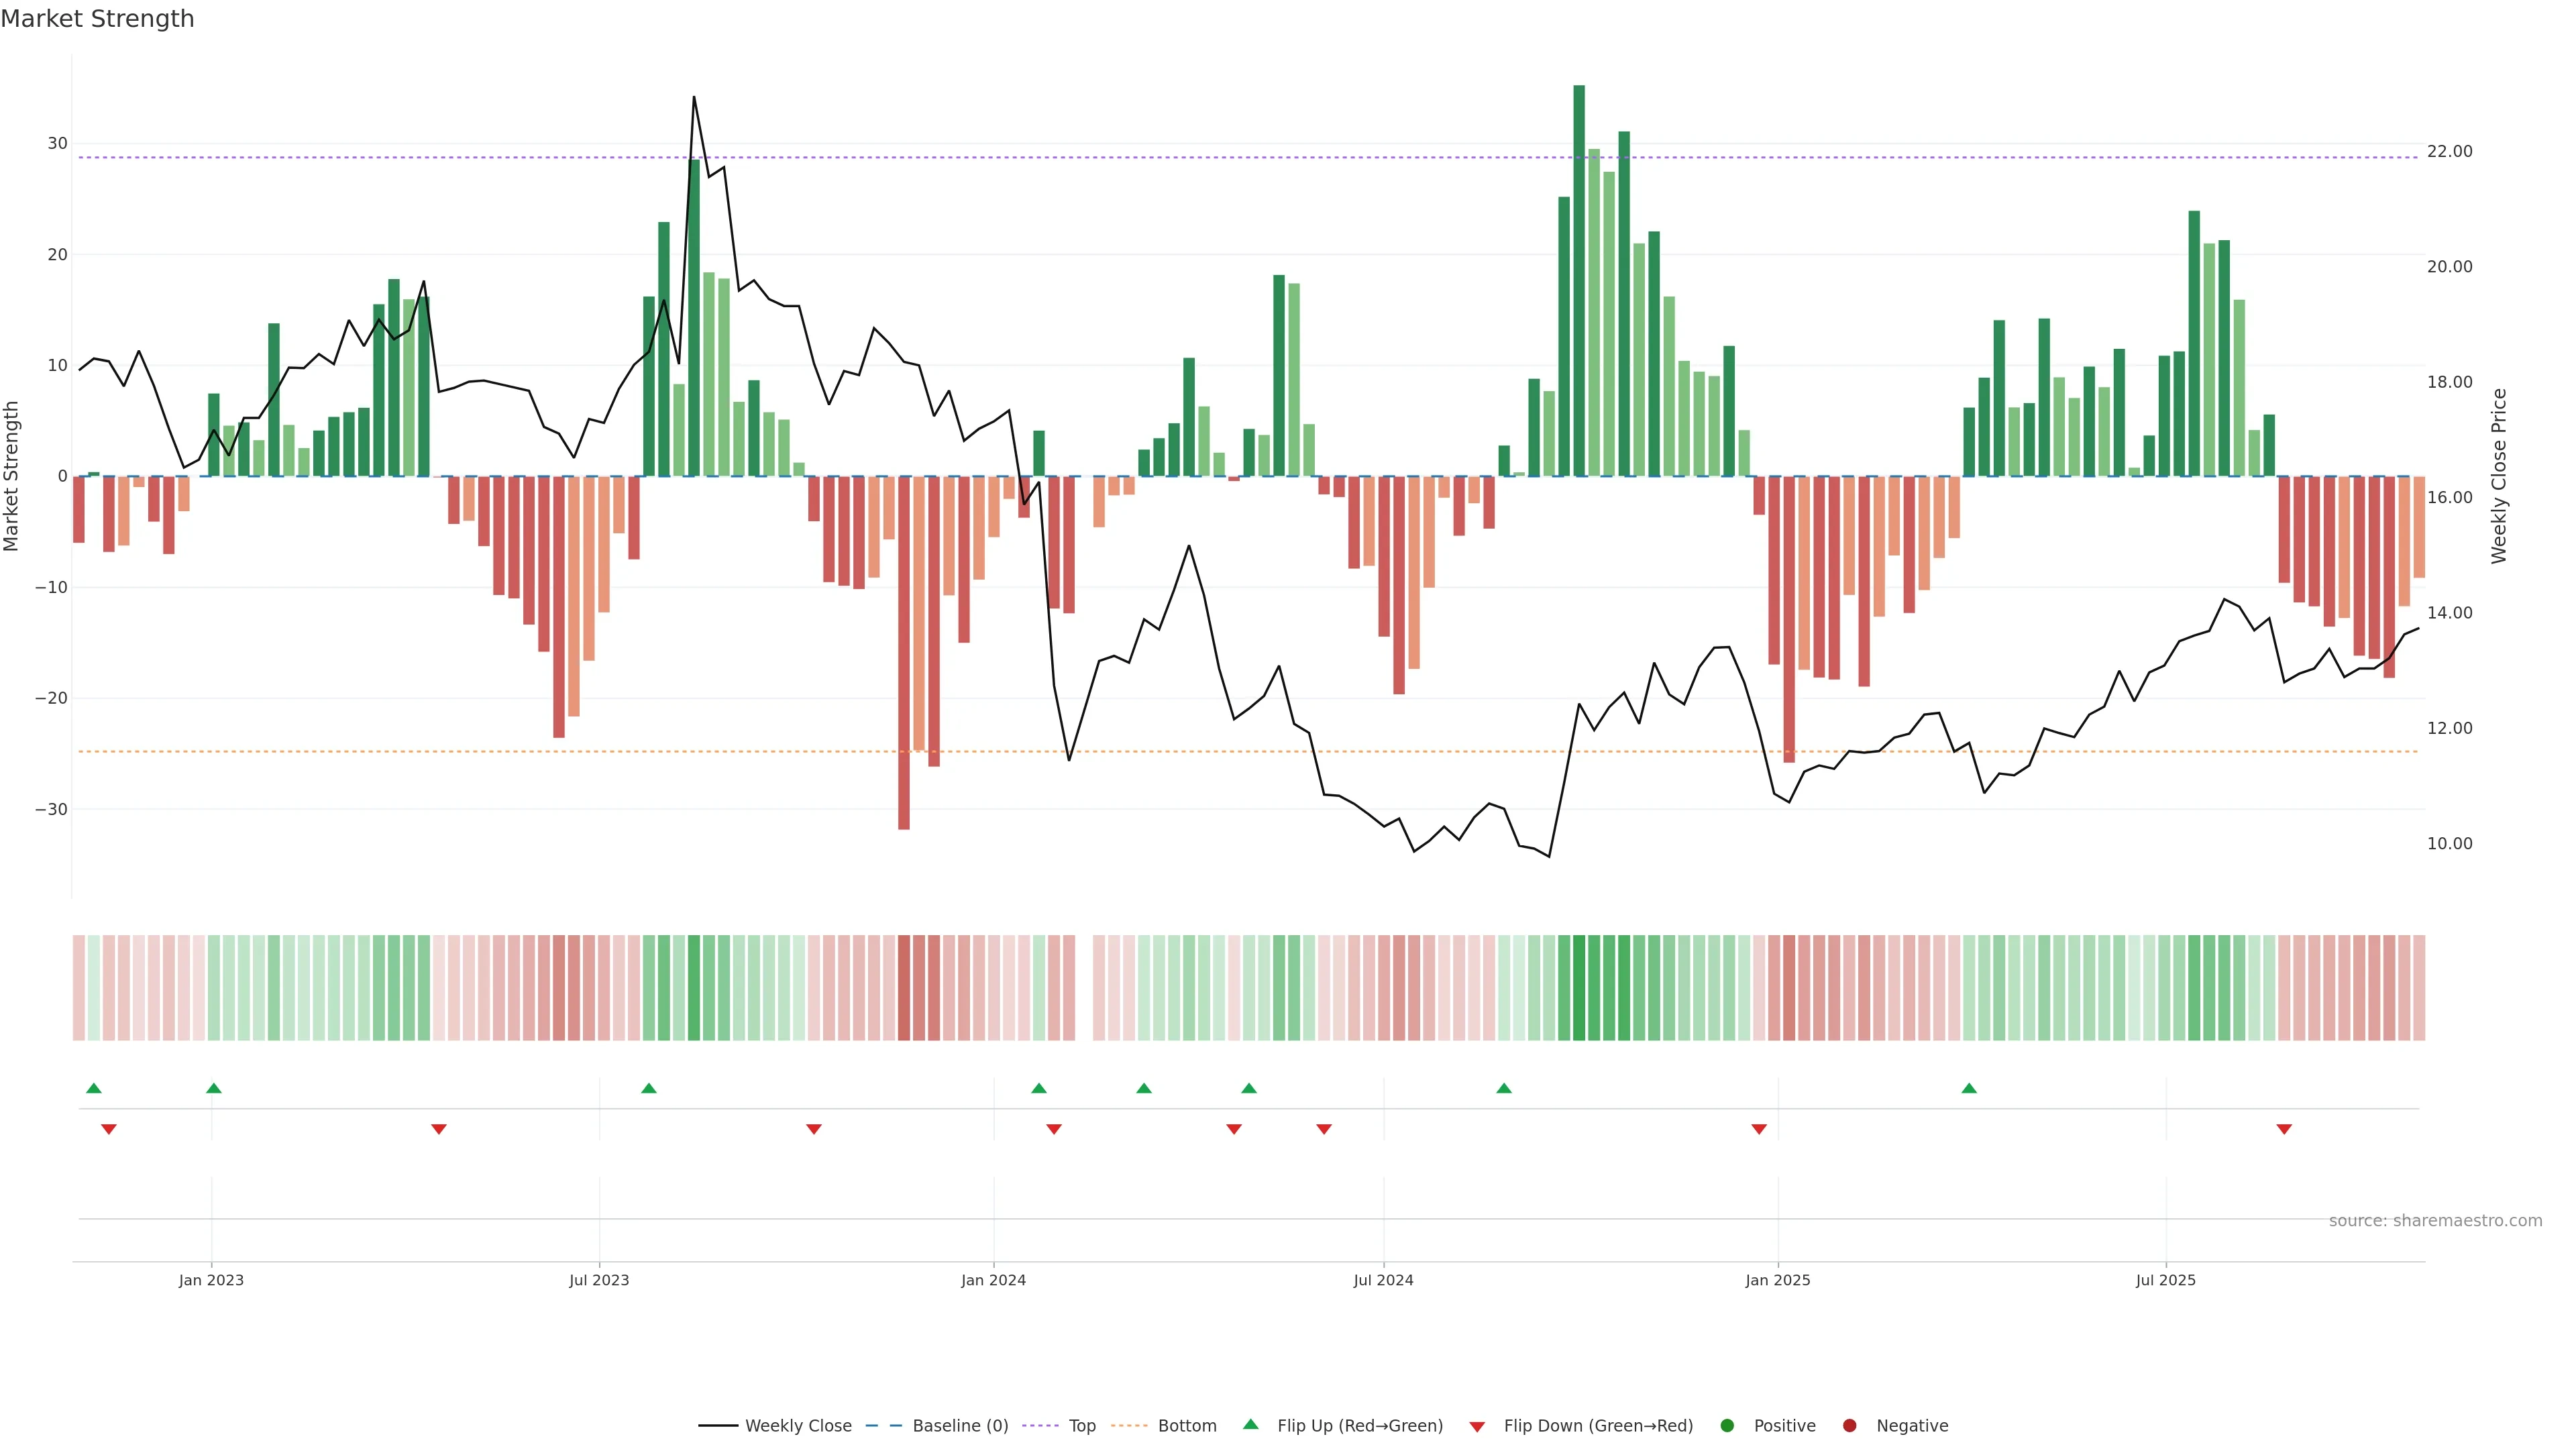Click the Flip Down red triangle legend icon
The width and height of the screenshot is (2576, 1449).
pyautogui.click(x=1477, y=1426)
